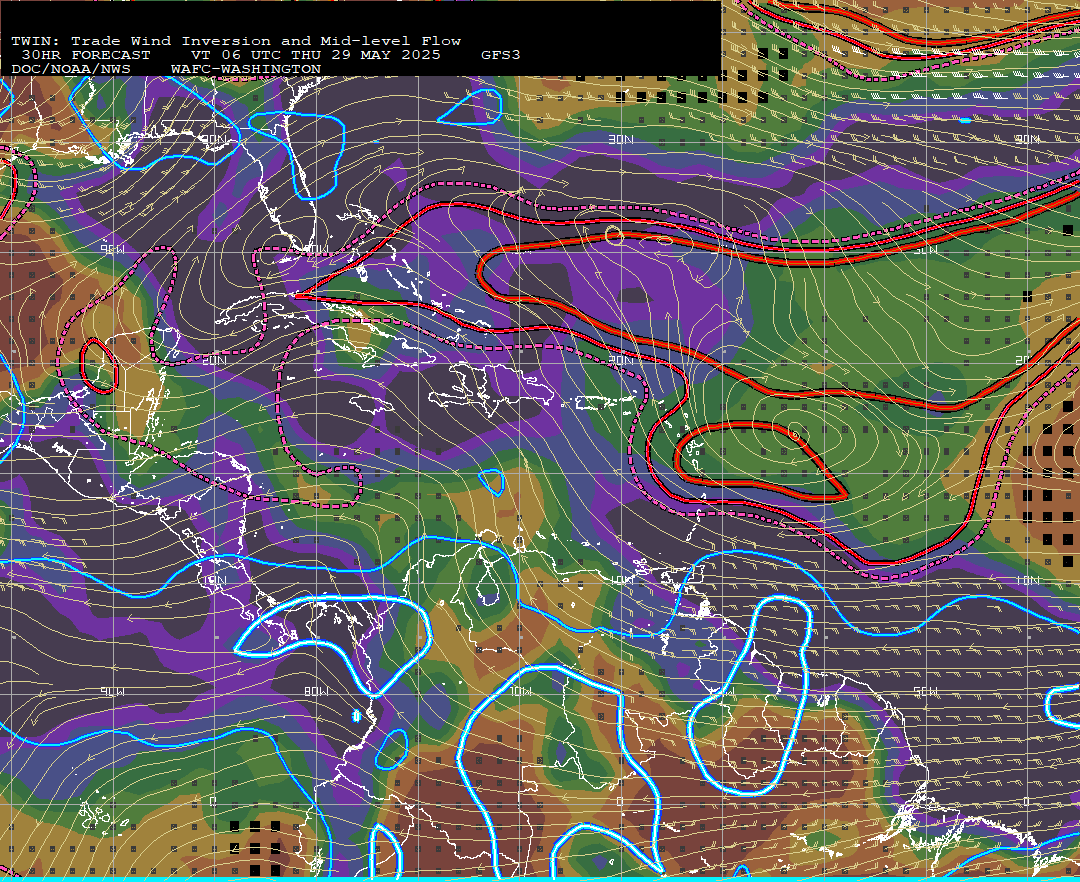Click the "10N" label over Costa Rica

214,580
